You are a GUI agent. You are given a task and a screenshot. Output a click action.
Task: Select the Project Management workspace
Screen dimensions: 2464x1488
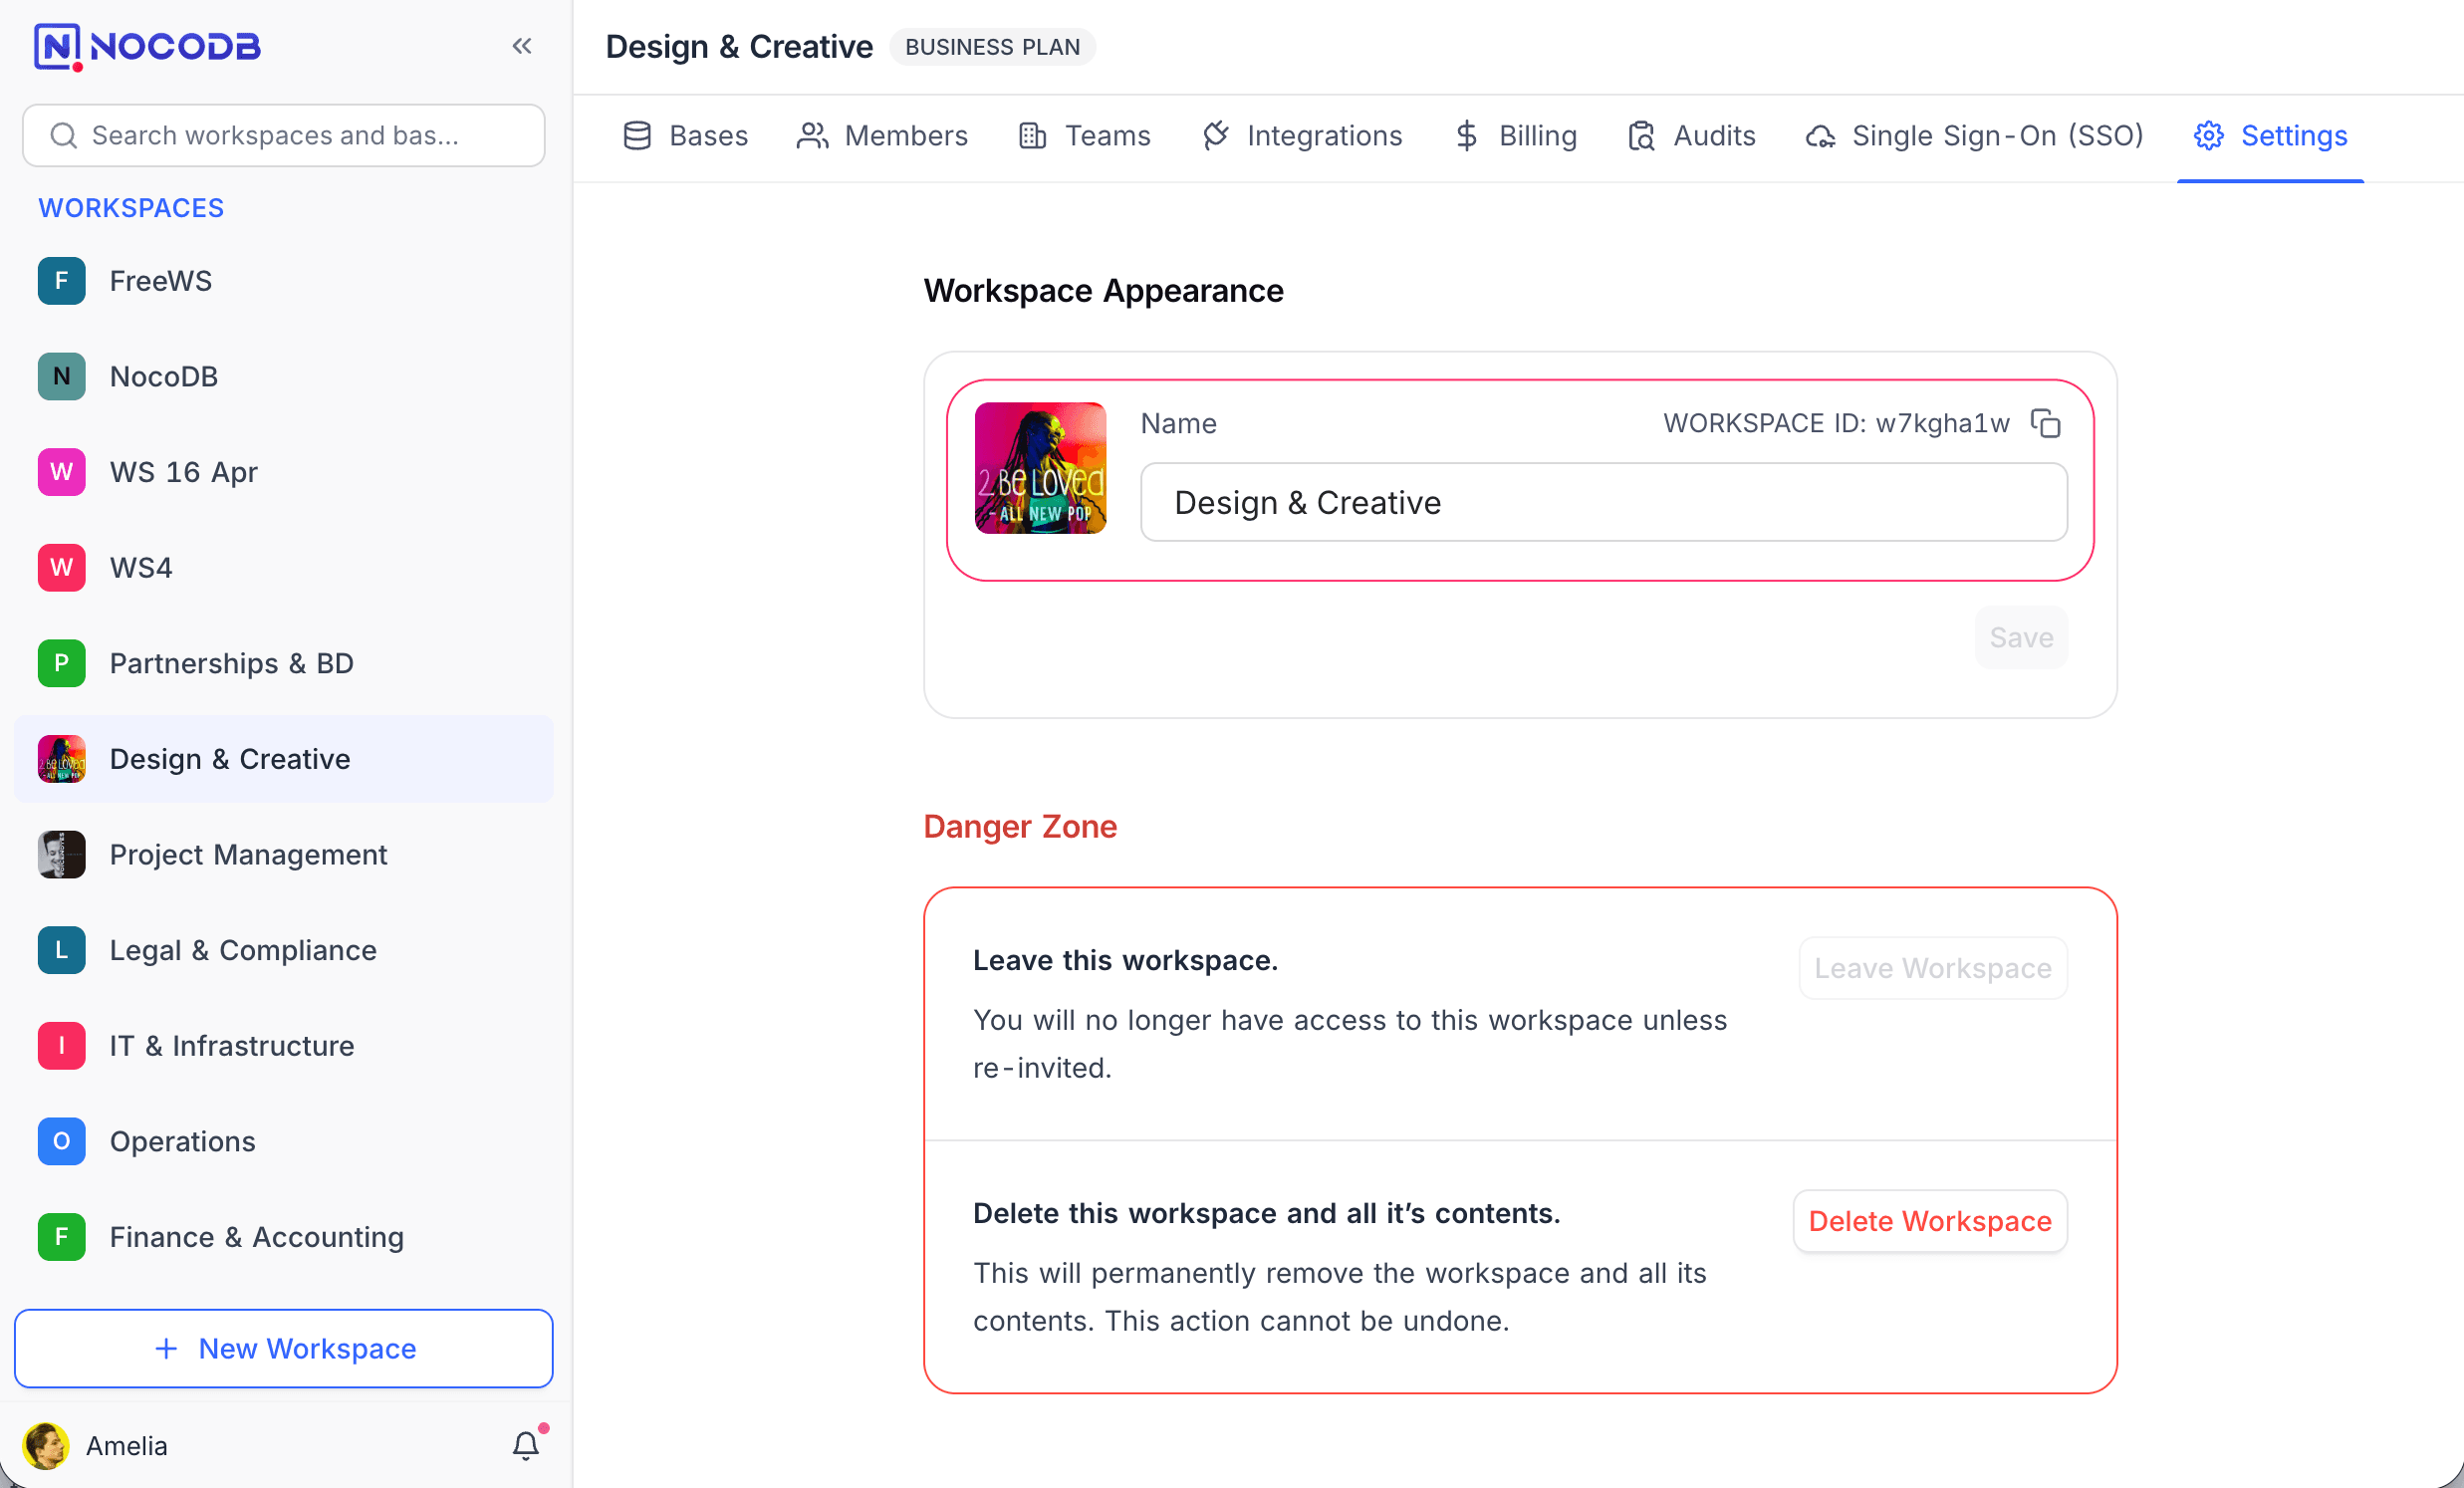pyautogui.click(x=248, y=855)
